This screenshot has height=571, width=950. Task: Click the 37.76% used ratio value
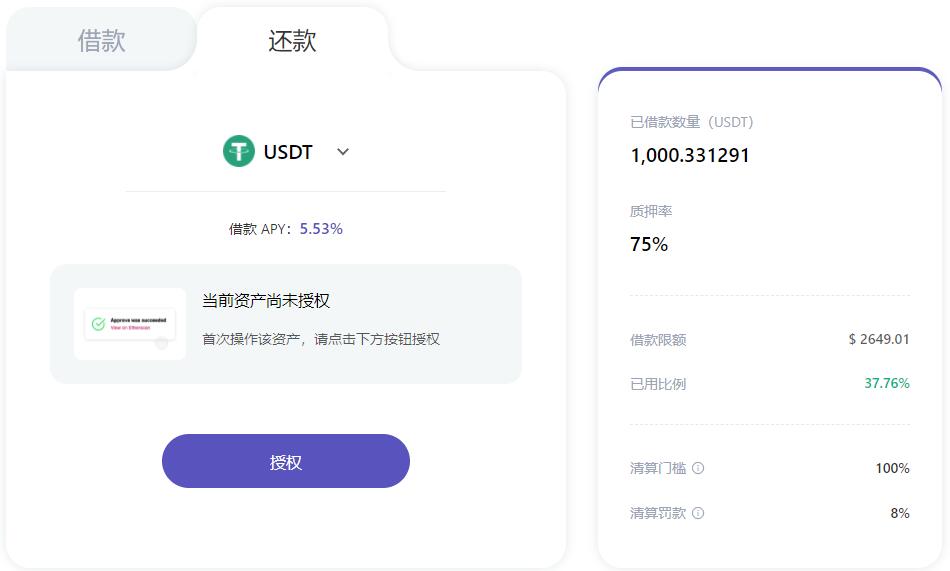(x=886, y=383)
